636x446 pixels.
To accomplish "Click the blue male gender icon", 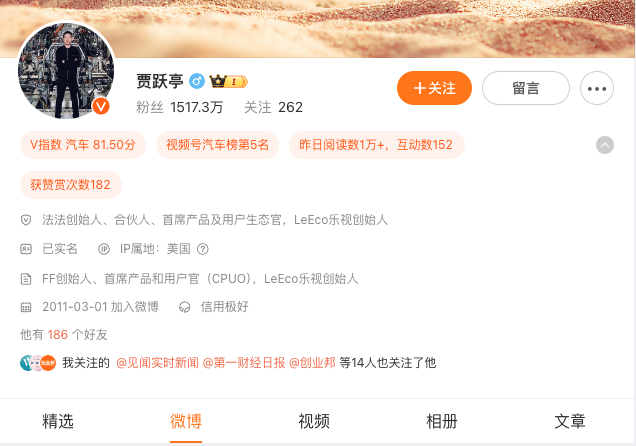I will [197, 81].
